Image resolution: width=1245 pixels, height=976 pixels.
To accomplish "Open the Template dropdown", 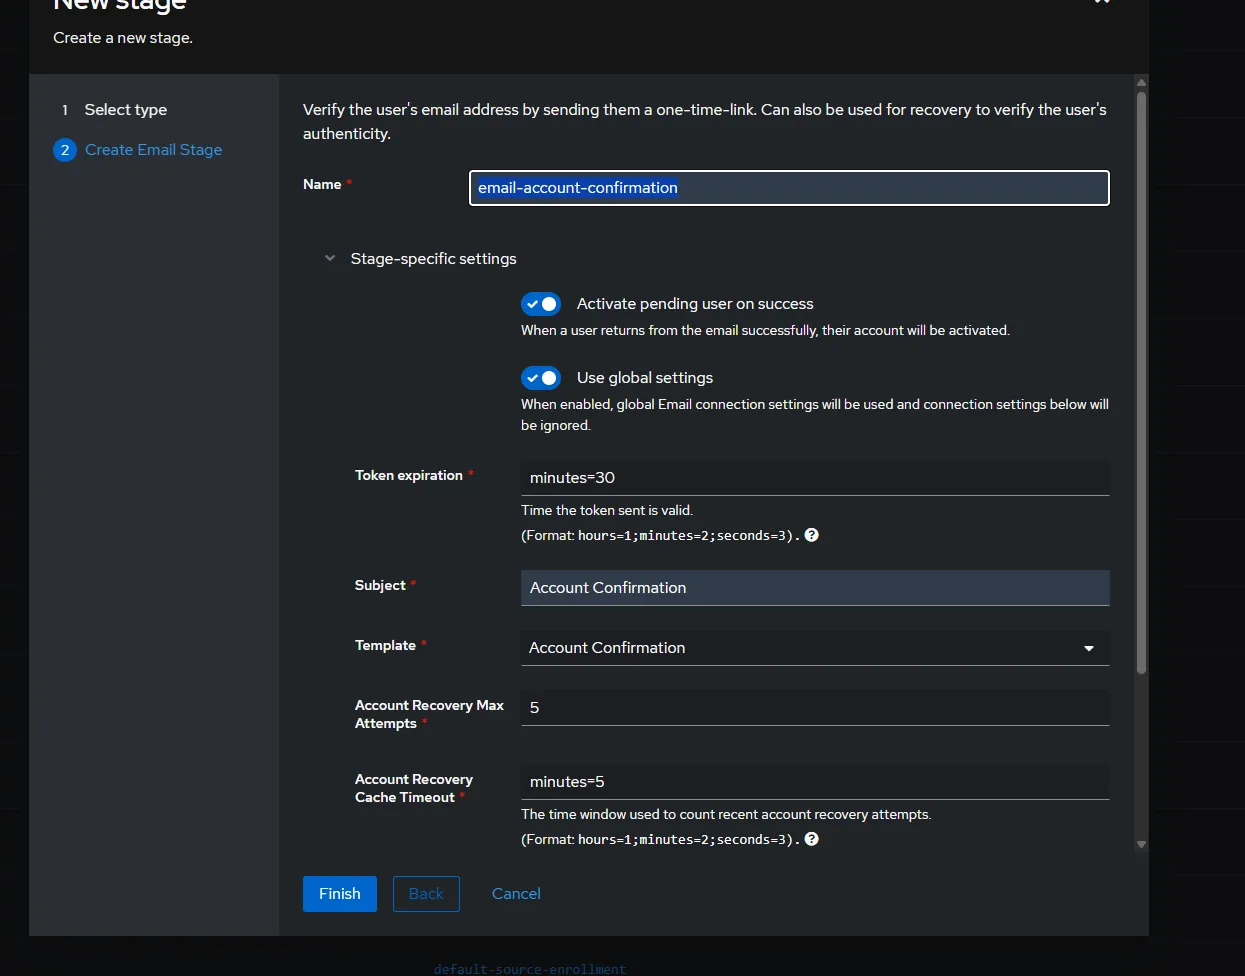I will pos(814,648).
